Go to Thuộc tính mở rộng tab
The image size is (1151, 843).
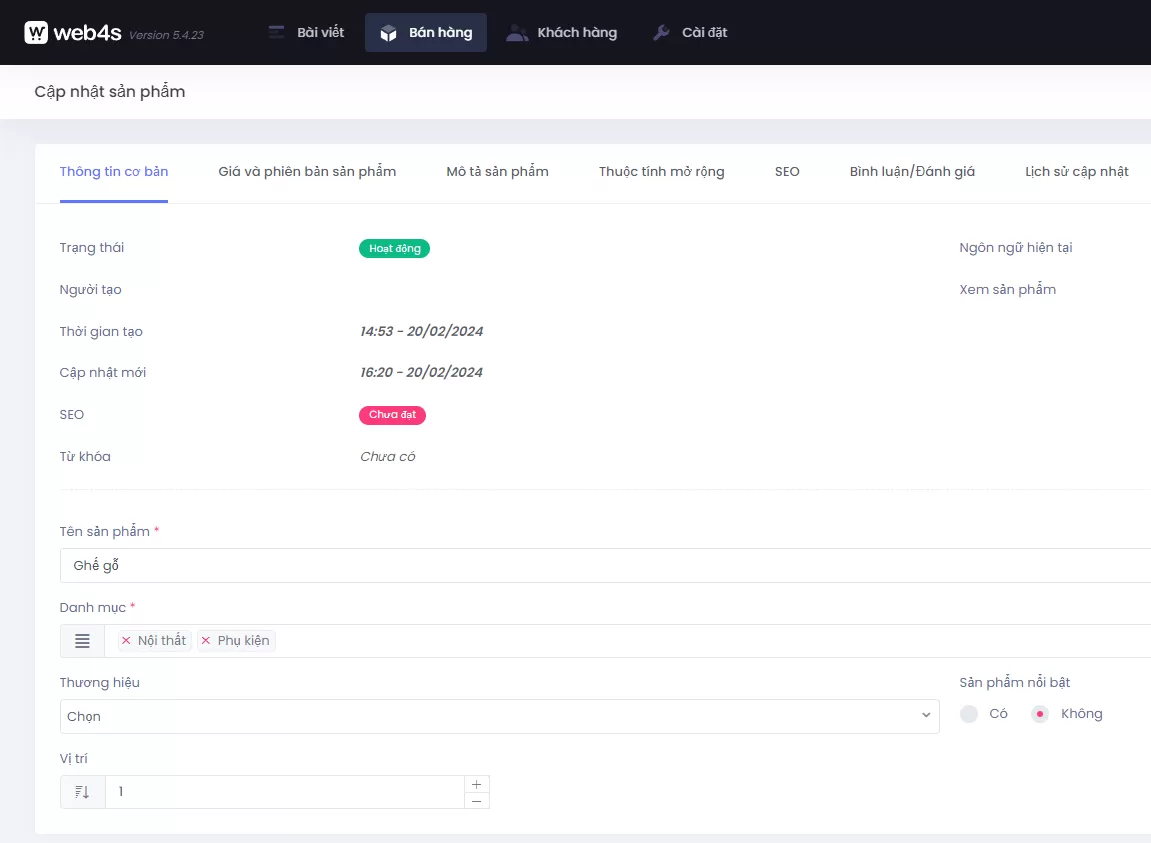[x=661, y=172]
